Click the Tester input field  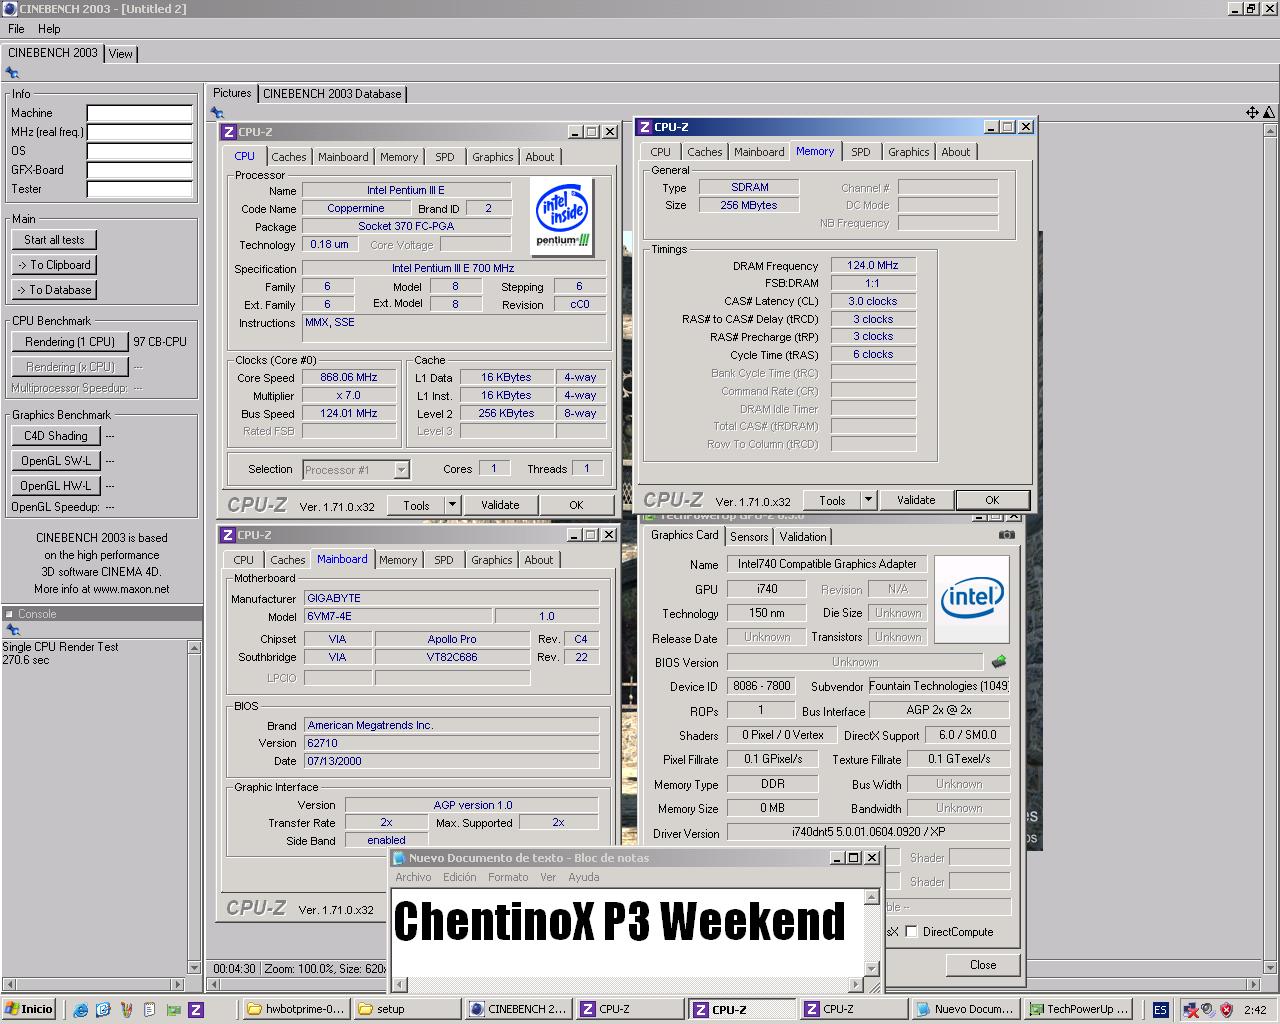140,189
